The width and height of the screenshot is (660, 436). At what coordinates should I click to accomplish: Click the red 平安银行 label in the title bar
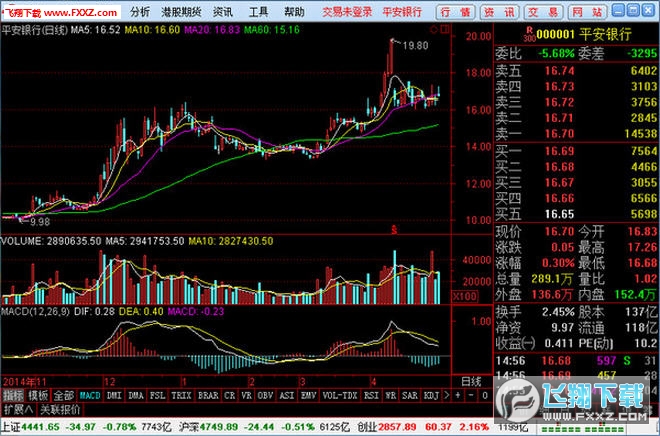pos(402,12)
